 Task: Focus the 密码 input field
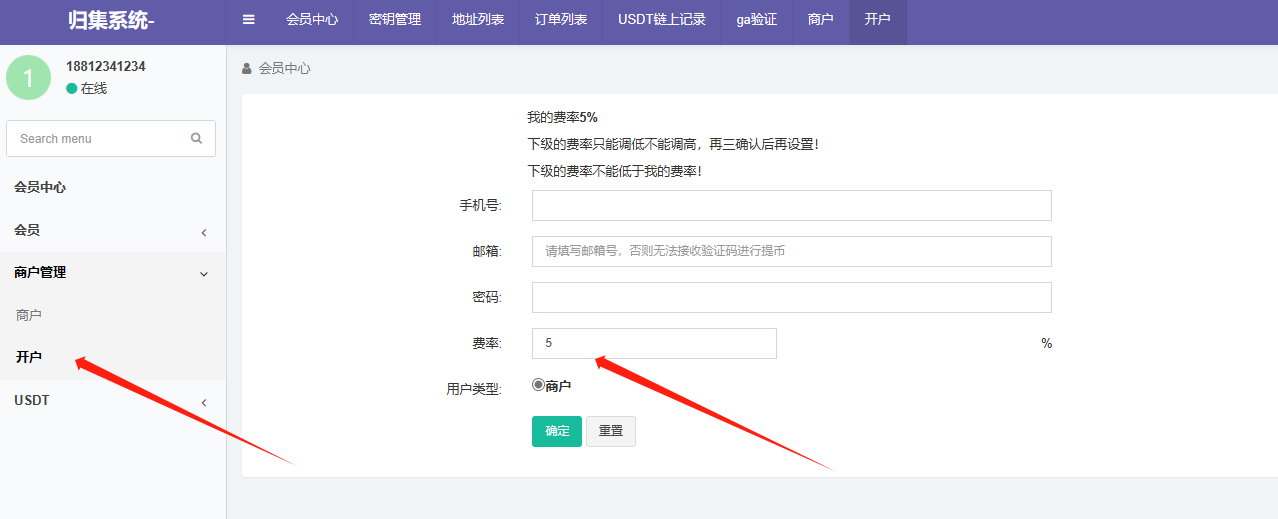coord(792,297)
